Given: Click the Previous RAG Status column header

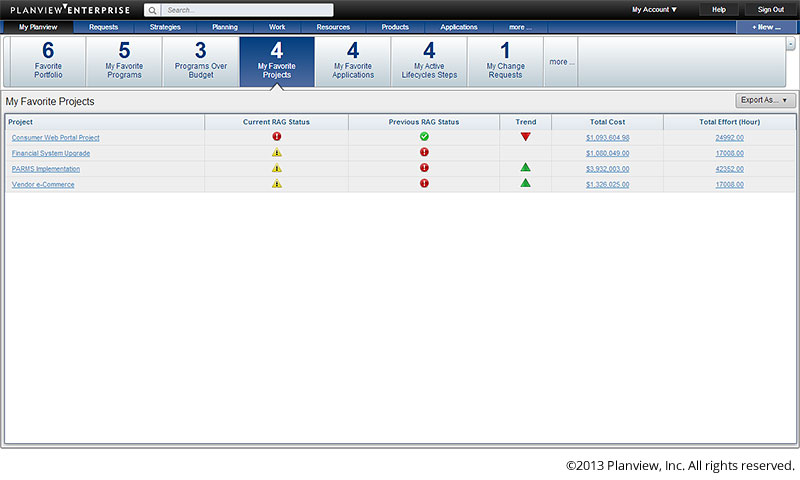Looking at the screenshot, I should coord(424,122).
